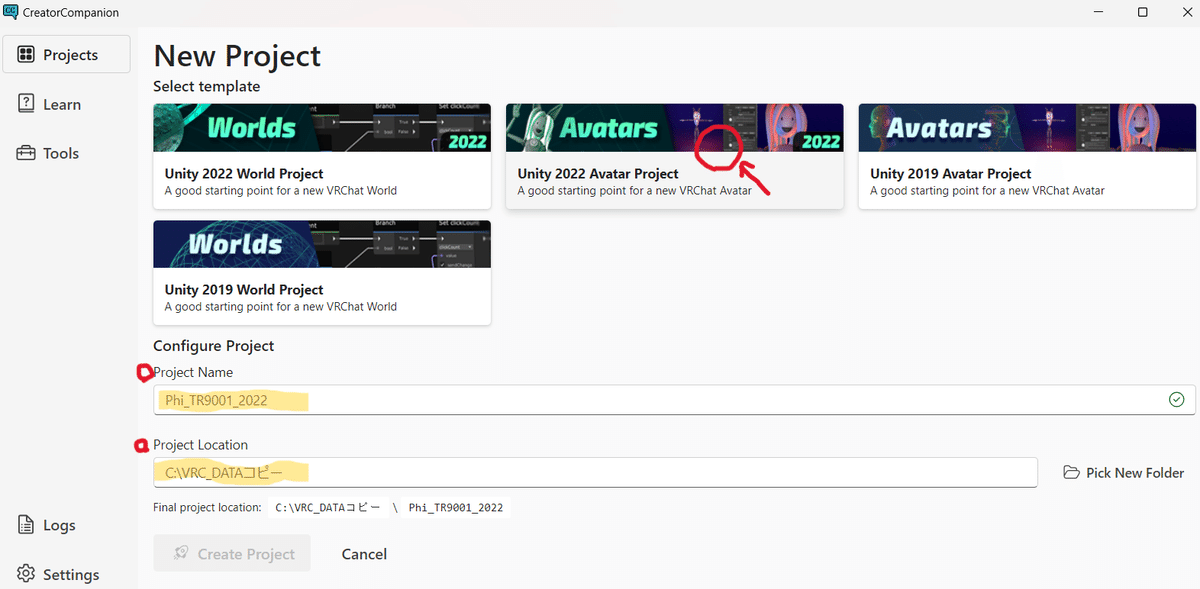Viewport: 1200px width, 589px height.
Task: Open the Projects section in sidebar
Action: [66, 54]
